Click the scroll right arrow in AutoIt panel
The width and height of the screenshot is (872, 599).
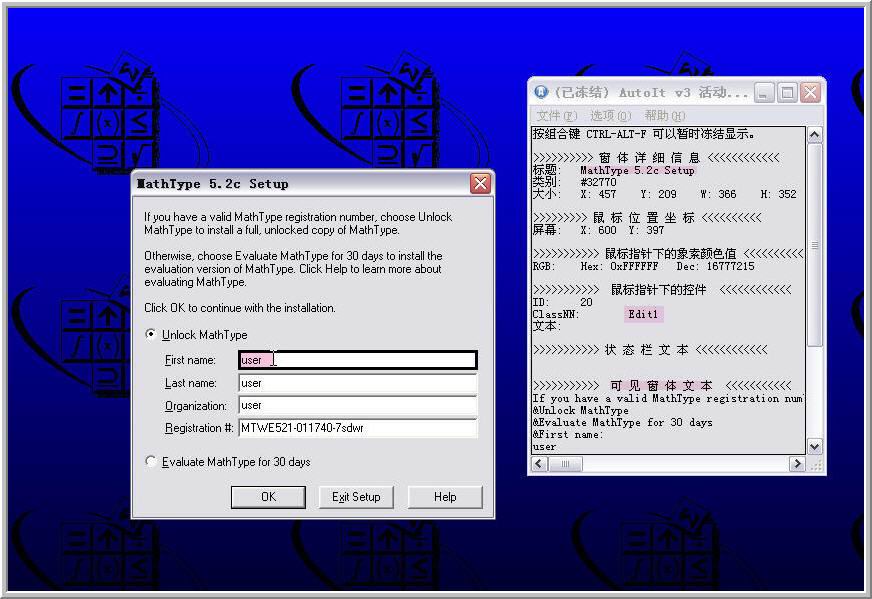click(797, 464)
